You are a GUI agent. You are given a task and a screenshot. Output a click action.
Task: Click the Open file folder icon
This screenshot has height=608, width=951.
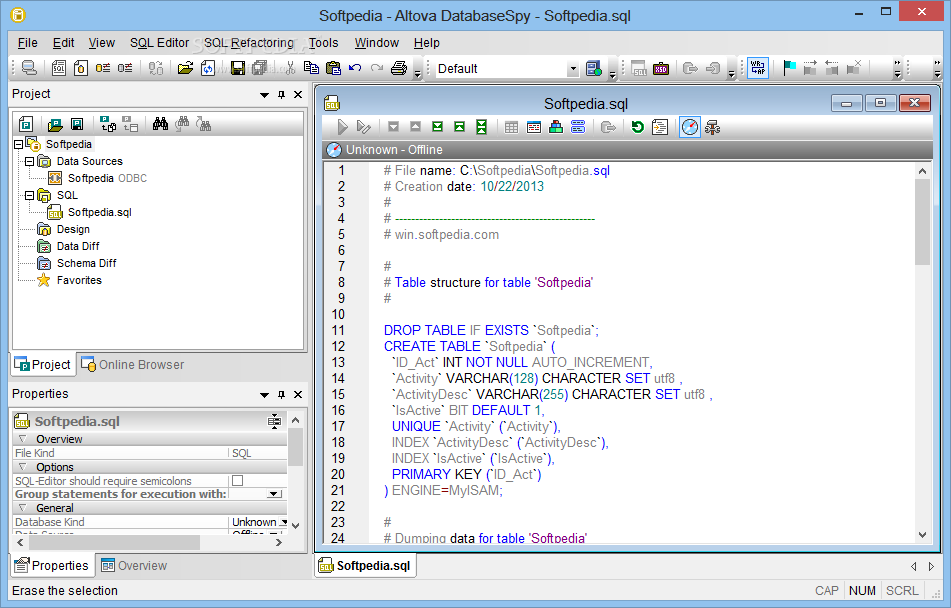point(186,68)
